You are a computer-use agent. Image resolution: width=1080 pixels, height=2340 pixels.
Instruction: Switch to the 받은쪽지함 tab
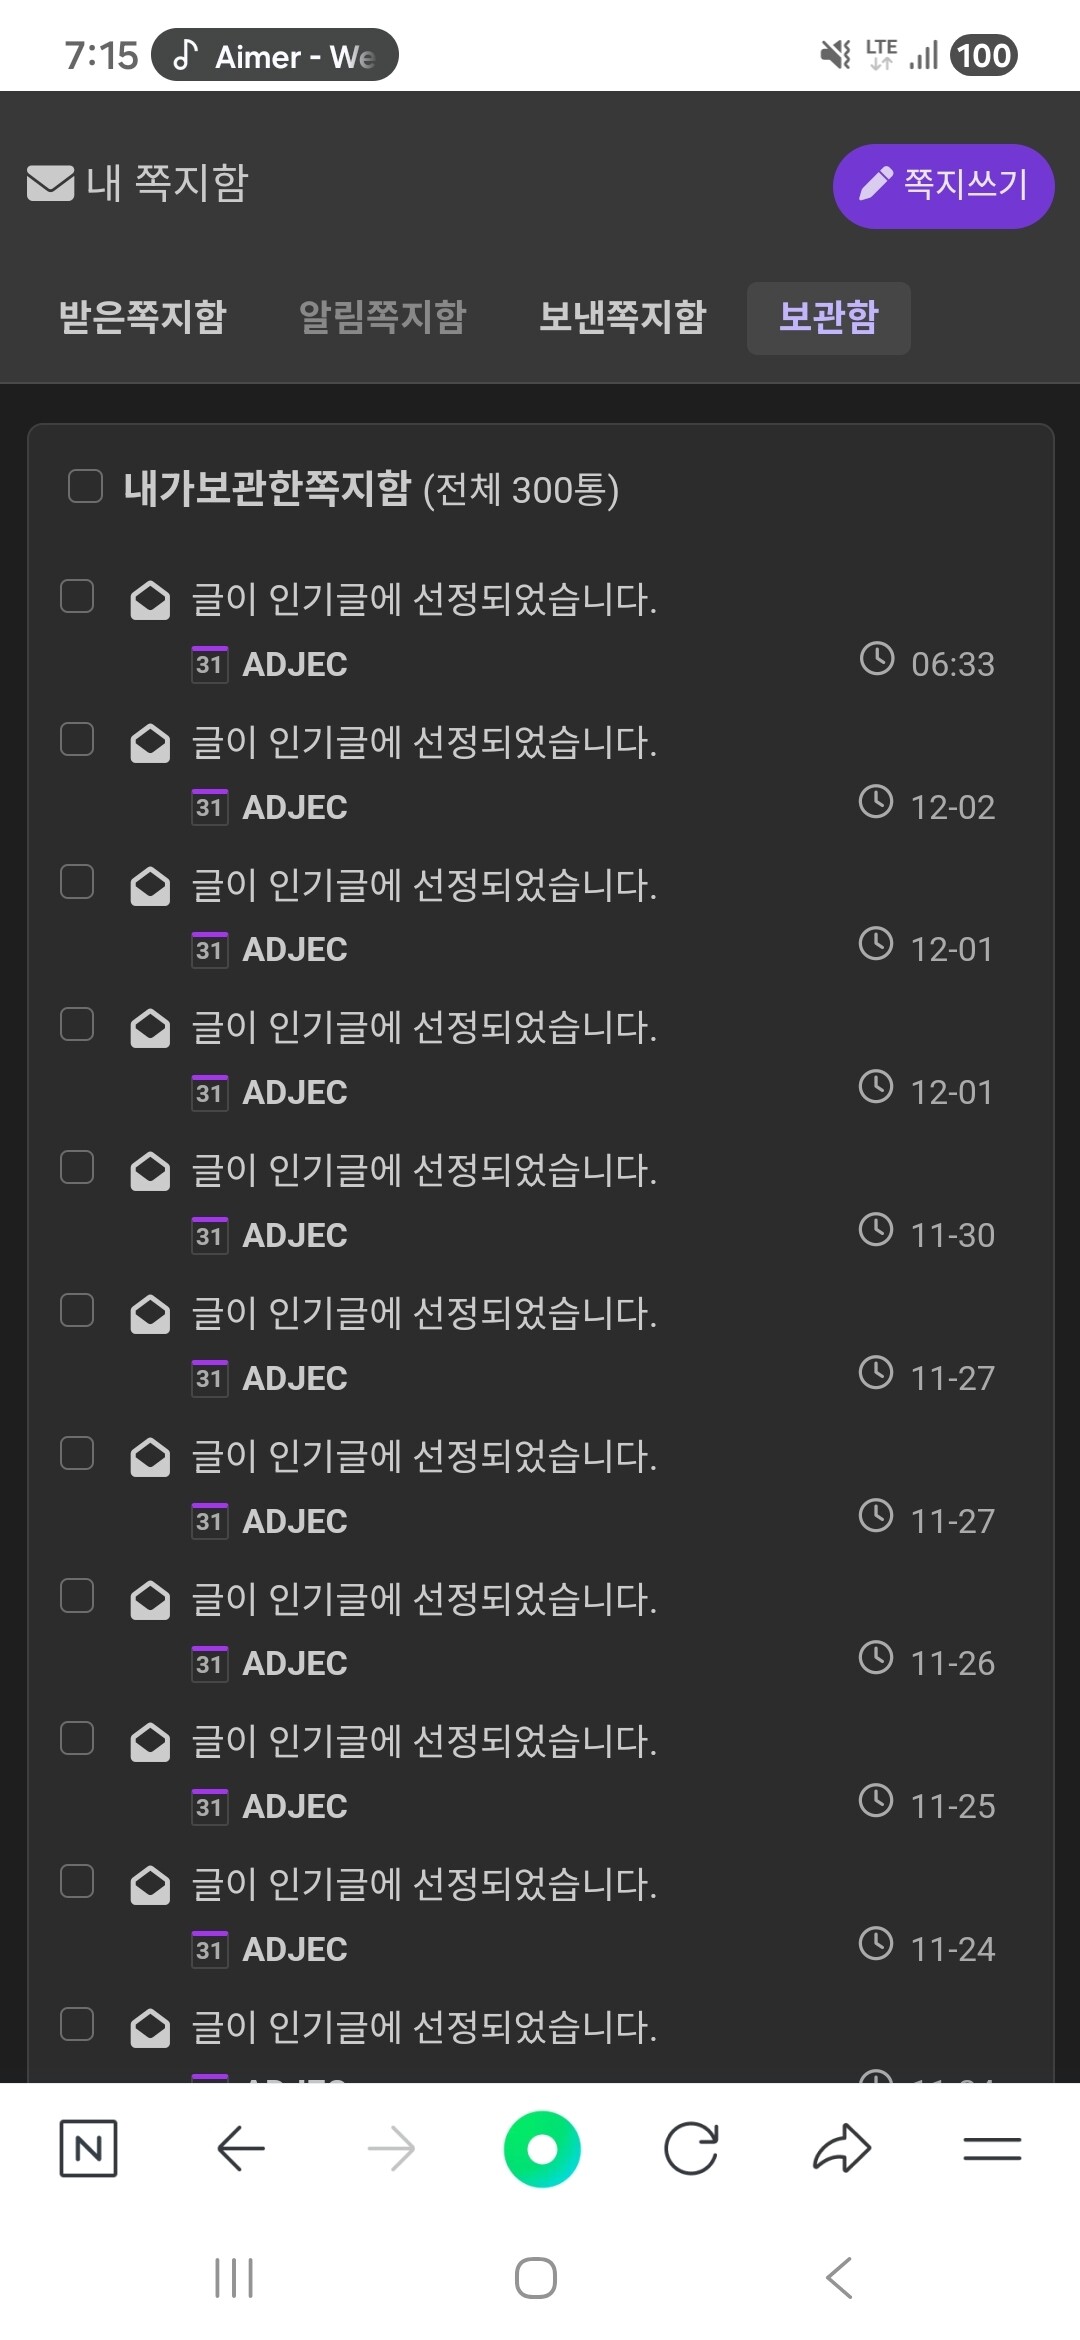[143, 317]
